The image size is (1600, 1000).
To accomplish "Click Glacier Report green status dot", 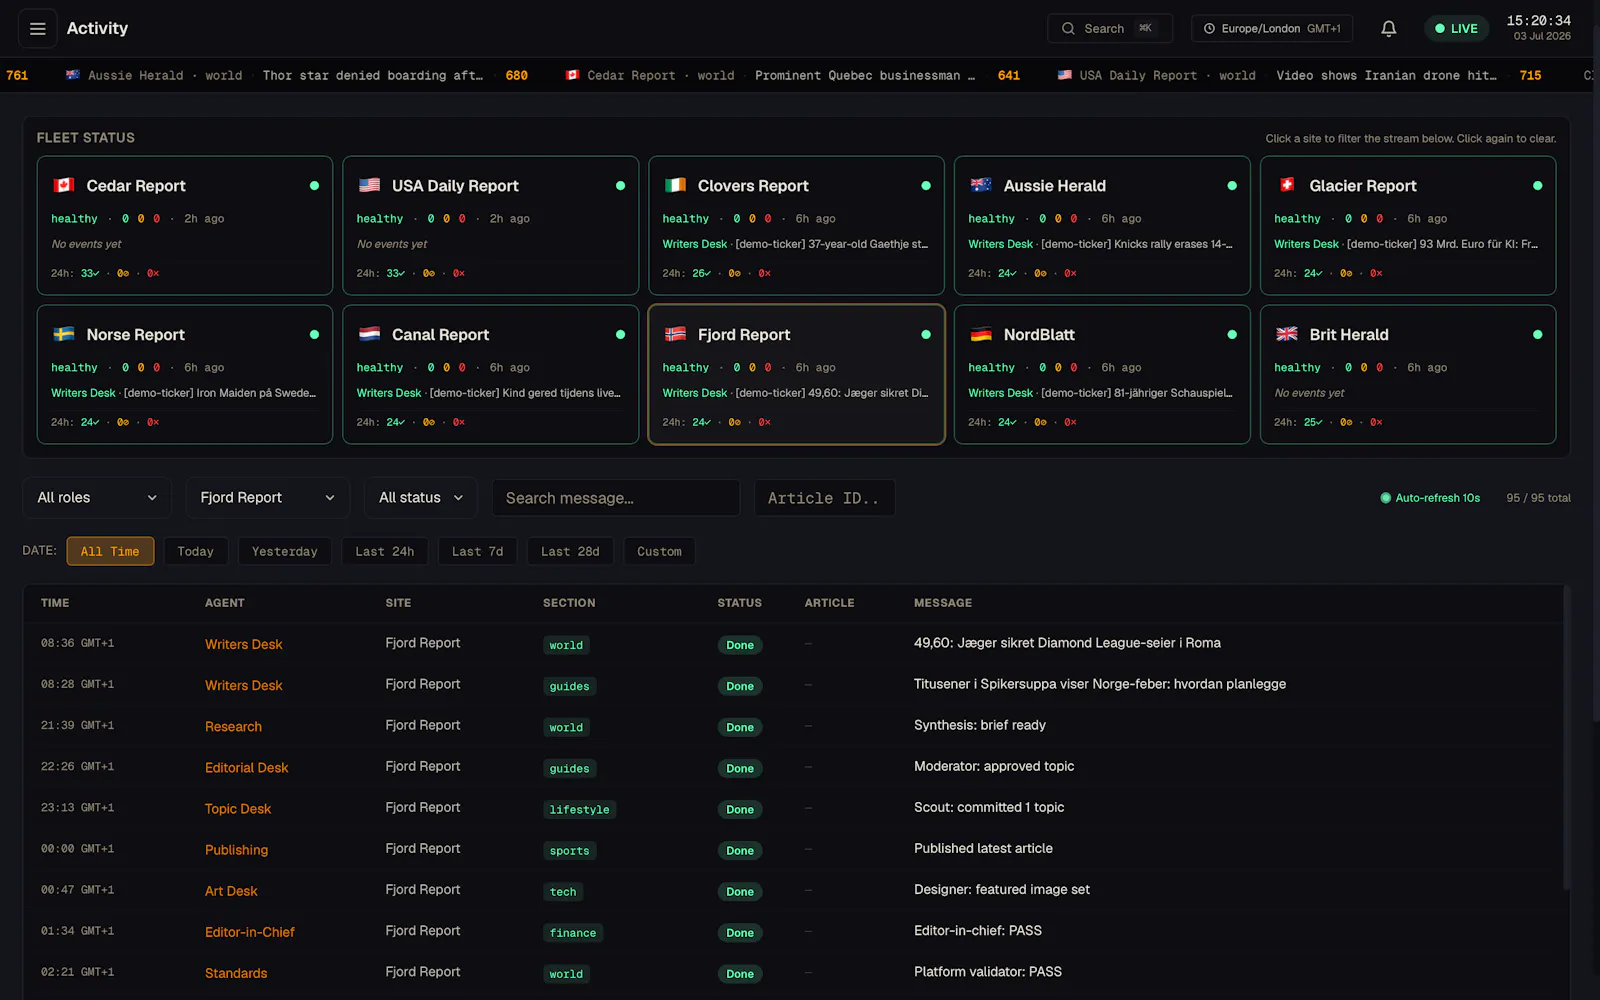I will pyautogui.click(x=1537, y=186).
